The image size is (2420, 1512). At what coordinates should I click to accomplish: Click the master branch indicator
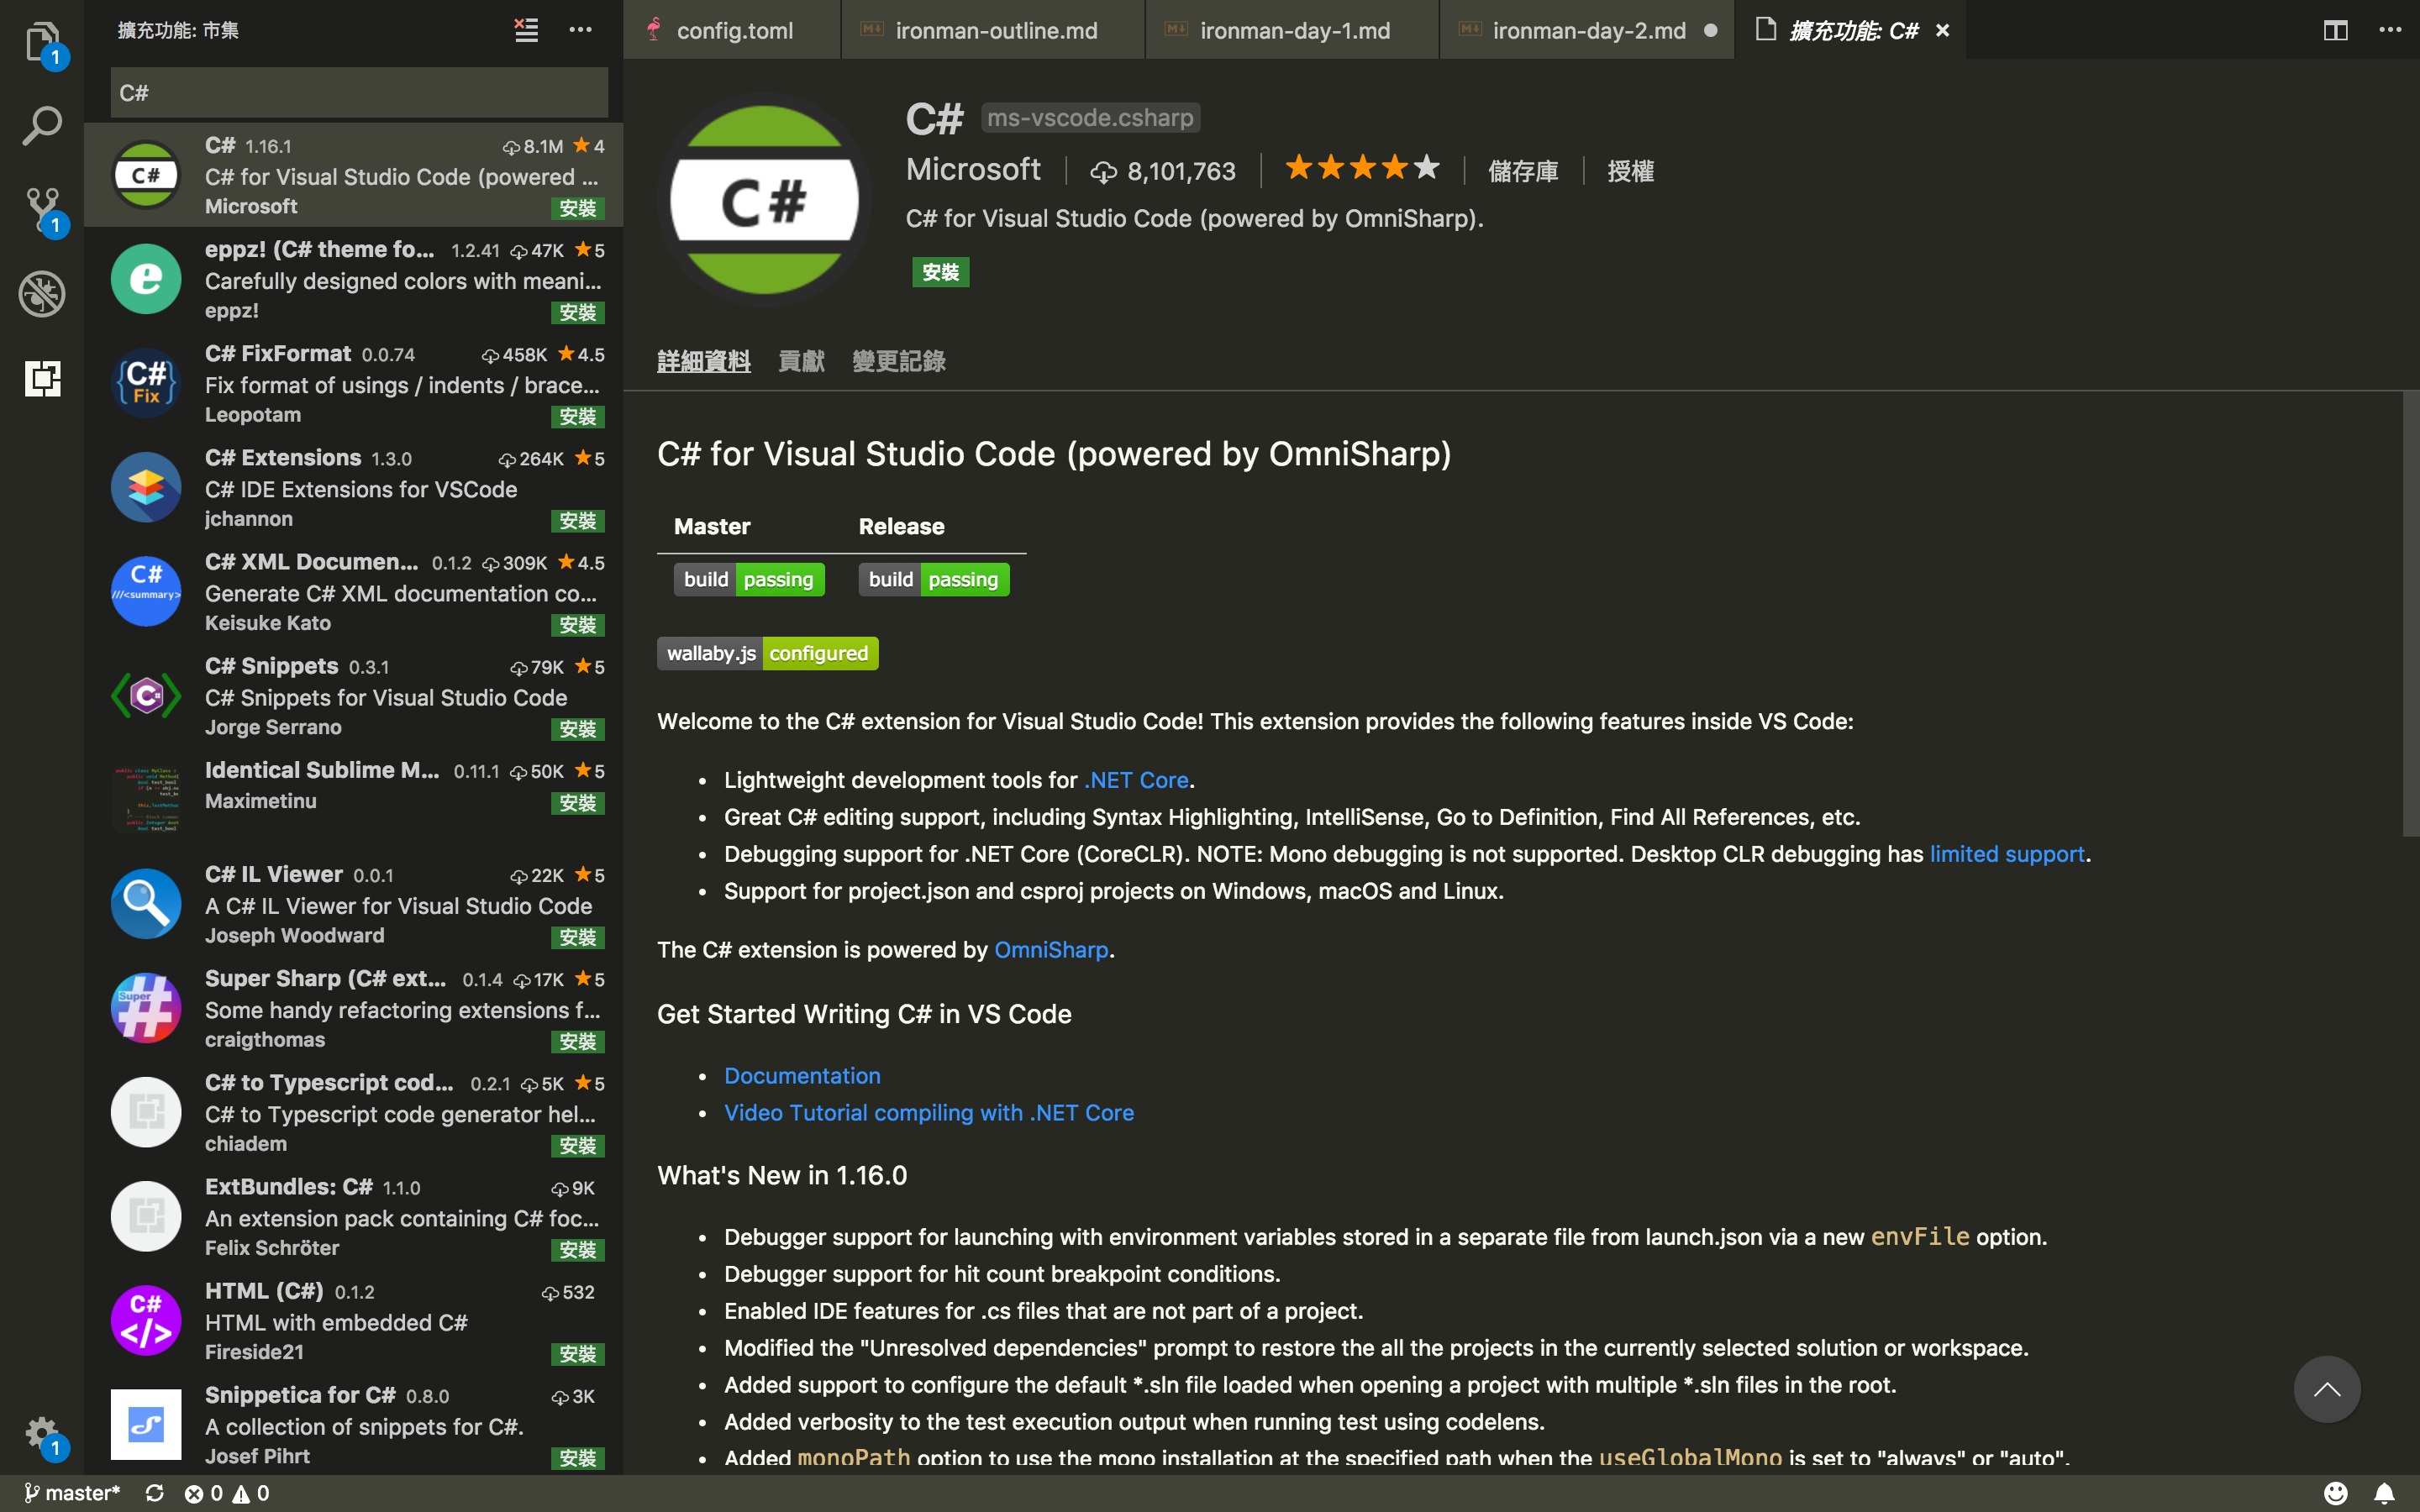(x=72, y=1493)
